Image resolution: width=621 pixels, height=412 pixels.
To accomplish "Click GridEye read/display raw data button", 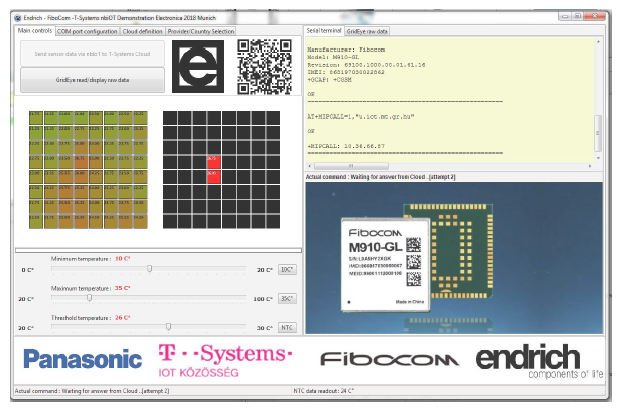I will [x=92, y=80].
